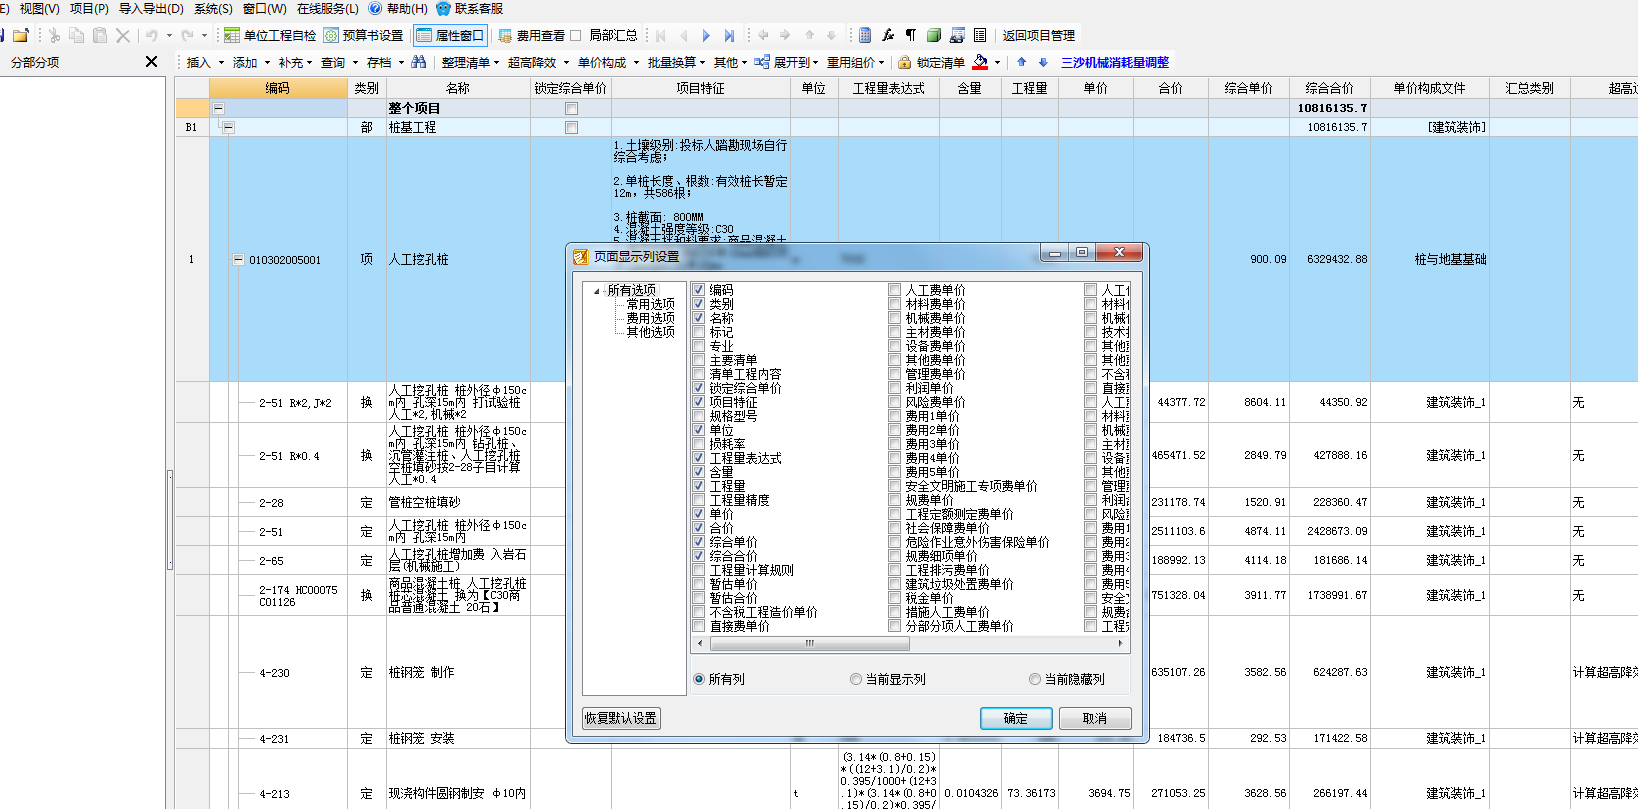This screenshot has width=1638, height=809.
Task: Open the 整理清单 dropdown
Action: point(471,62)
